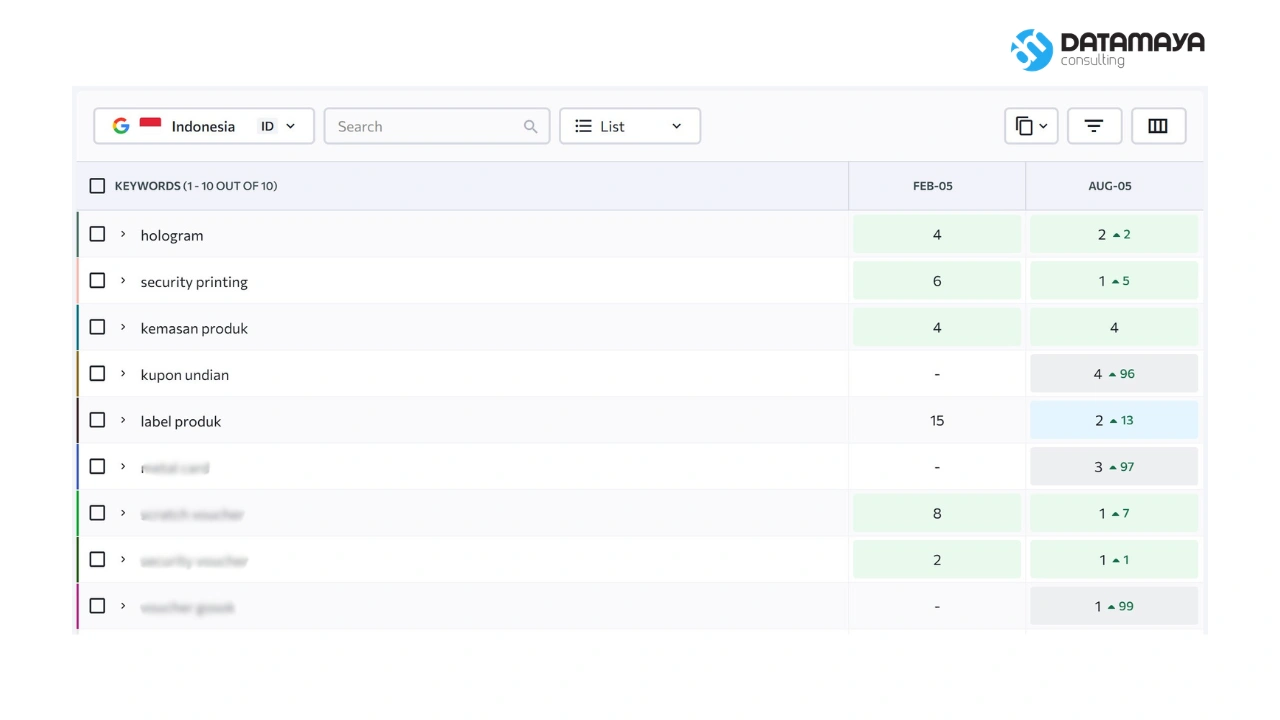Open the List view dropdown
The image size is (1280, 720).
click(630, 126)
